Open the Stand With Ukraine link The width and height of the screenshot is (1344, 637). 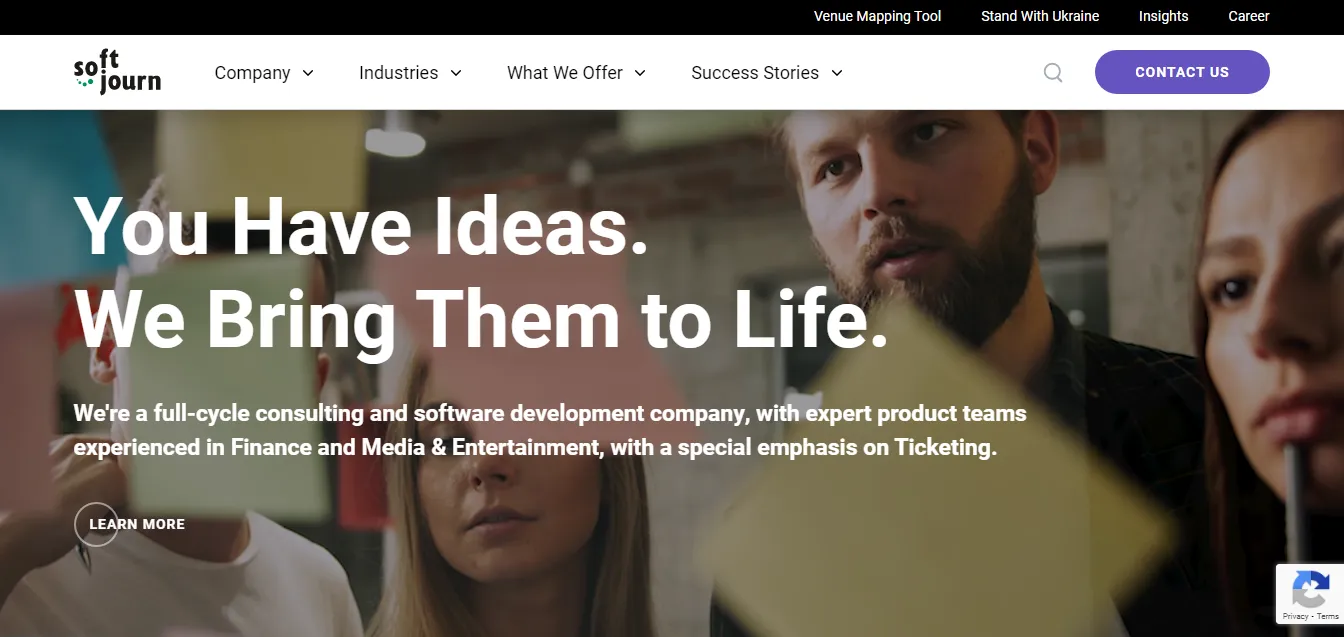pyautogui.click(x=1040, y=16)
